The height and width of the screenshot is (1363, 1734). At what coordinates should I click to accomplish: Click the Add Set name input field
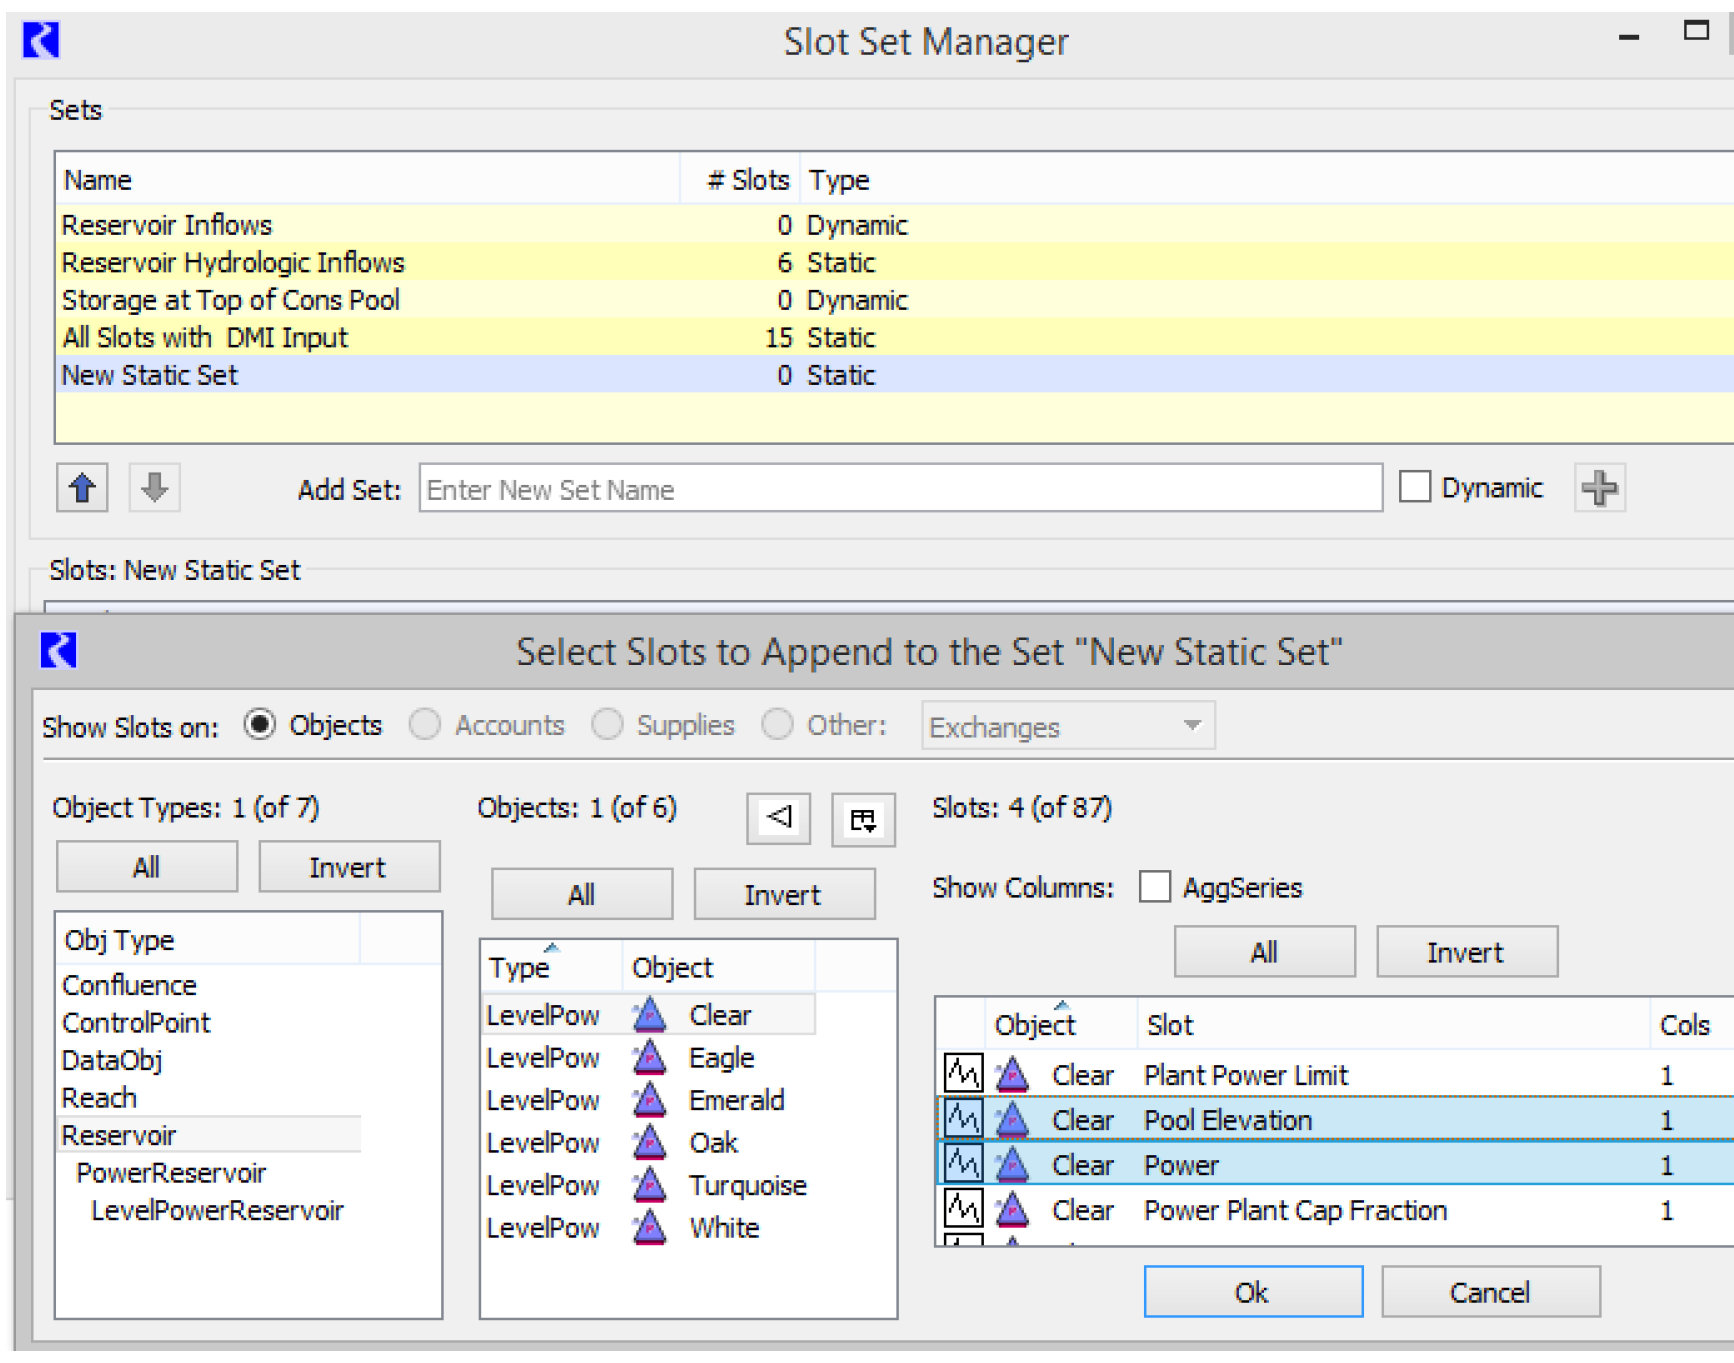coord(900,489)
